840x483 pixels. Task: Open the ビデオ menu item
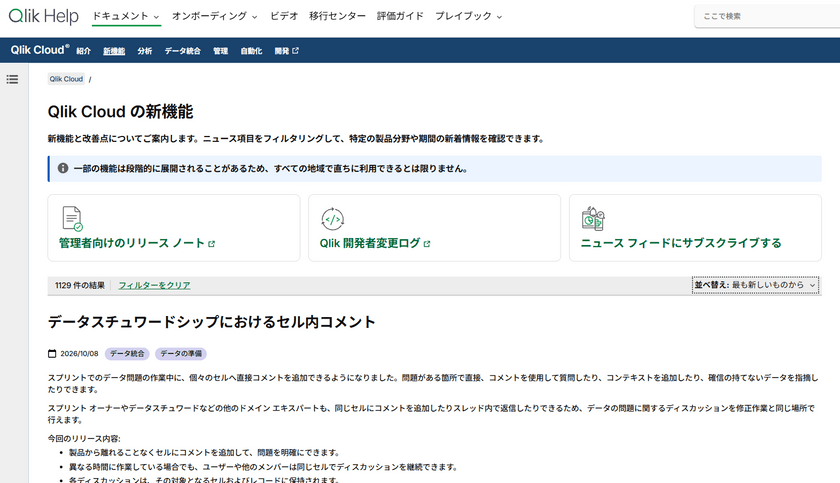(x=283, y=16)
